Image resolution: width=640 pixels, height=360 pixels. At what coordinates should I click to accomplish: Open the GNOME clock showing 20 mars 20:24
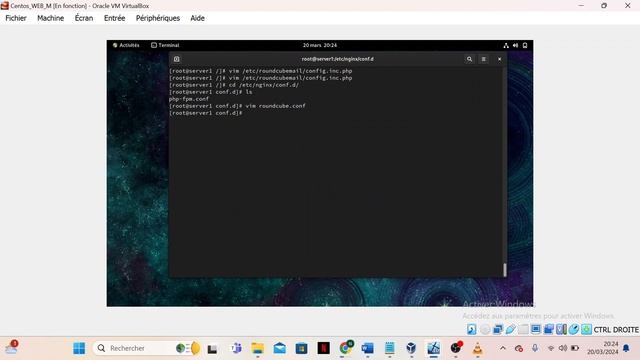tap(320, 45)
